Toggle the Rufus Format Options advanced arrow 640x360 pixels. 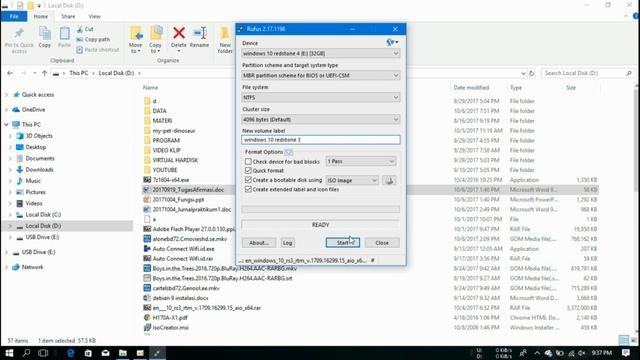click(x=289, y=152)
